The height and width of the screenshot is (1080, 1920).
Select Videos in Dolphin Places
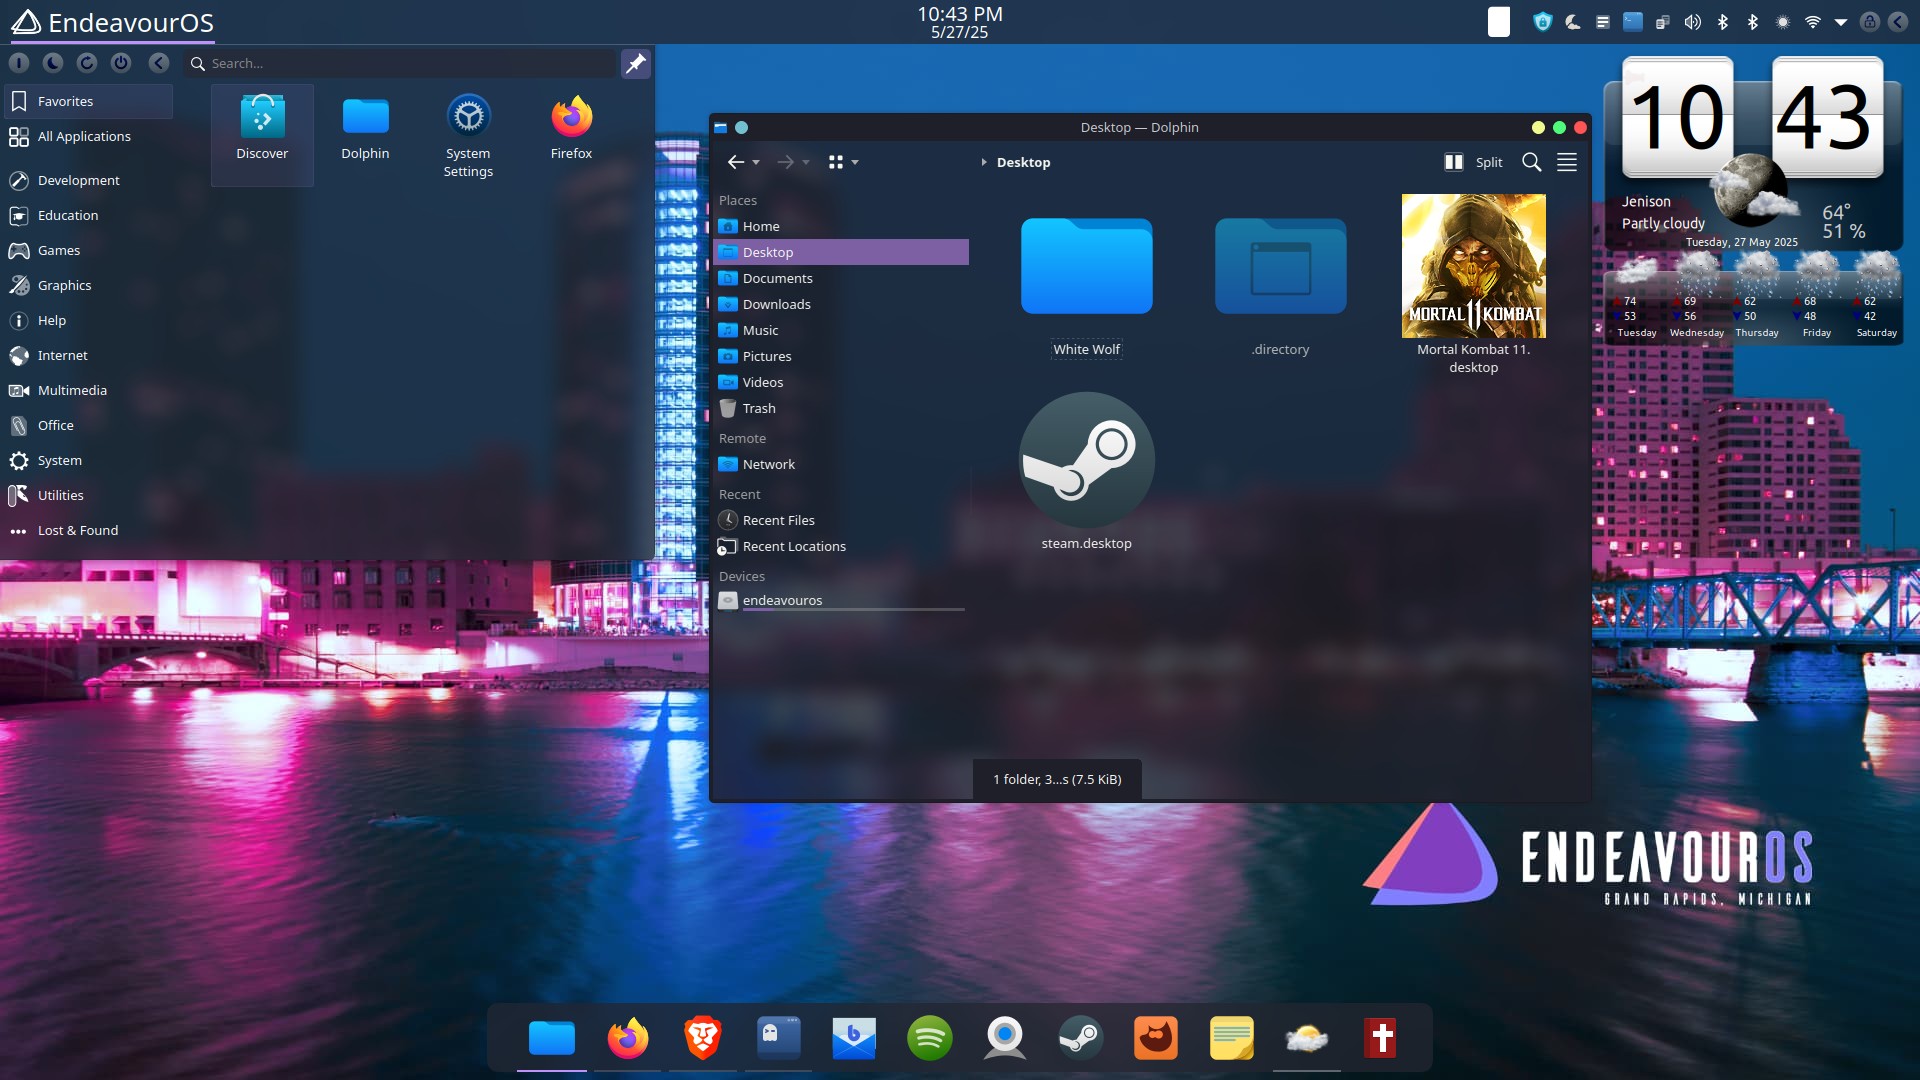[x=841, y=382]
